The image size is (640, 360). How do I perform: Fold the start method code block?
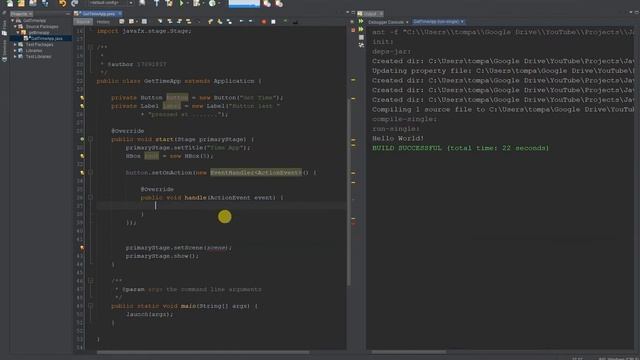click(91, 139)
